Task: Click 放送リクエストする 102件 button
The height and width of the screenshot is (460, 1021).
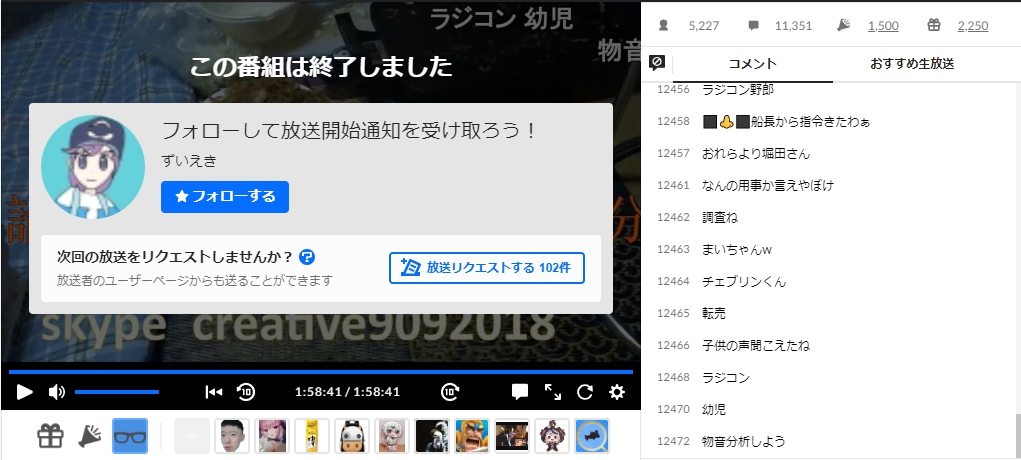Action: click(486, 268)
